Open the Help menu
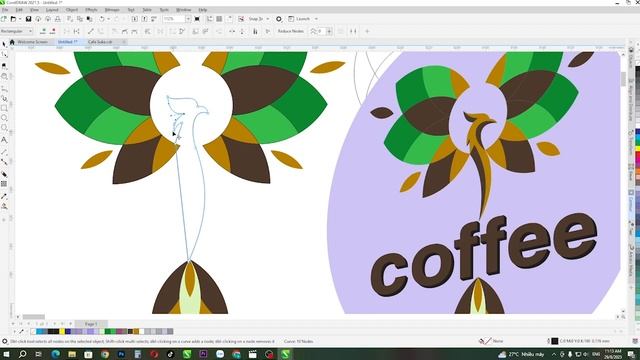This screenshot has width=640, height=360. point(203,10)
